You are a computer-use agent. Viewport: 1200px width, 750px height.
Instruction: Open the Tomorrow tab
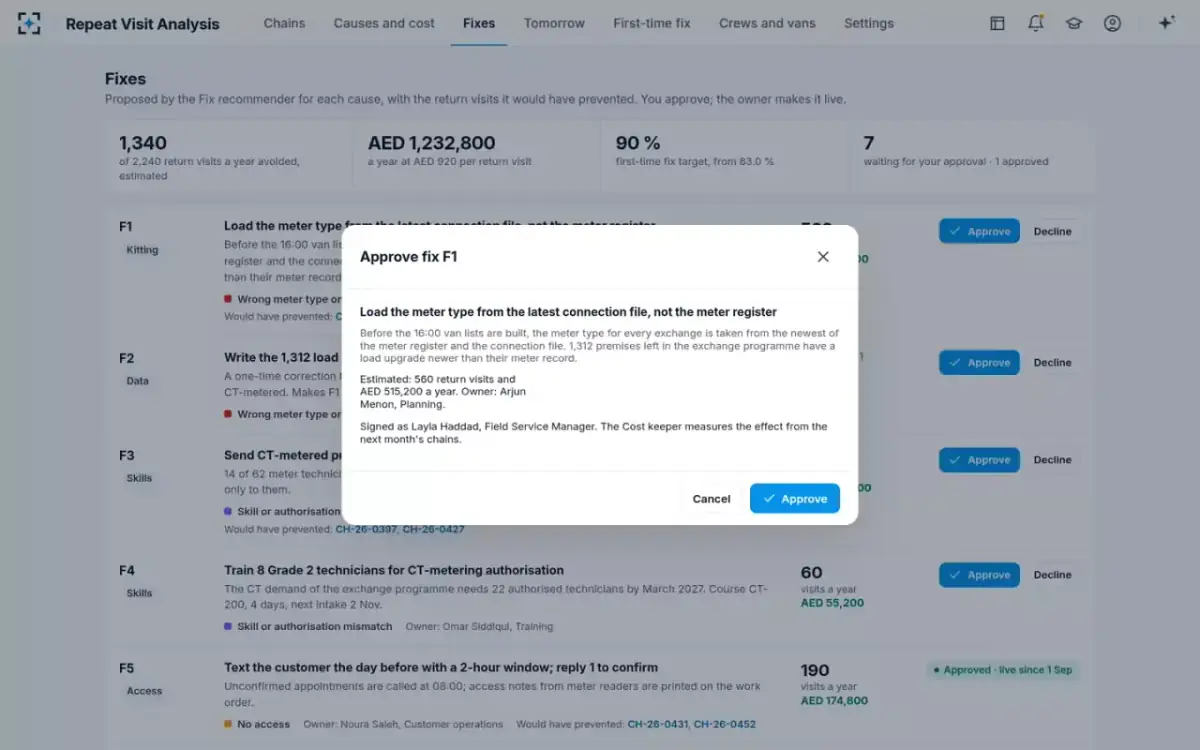click(554, 23)
